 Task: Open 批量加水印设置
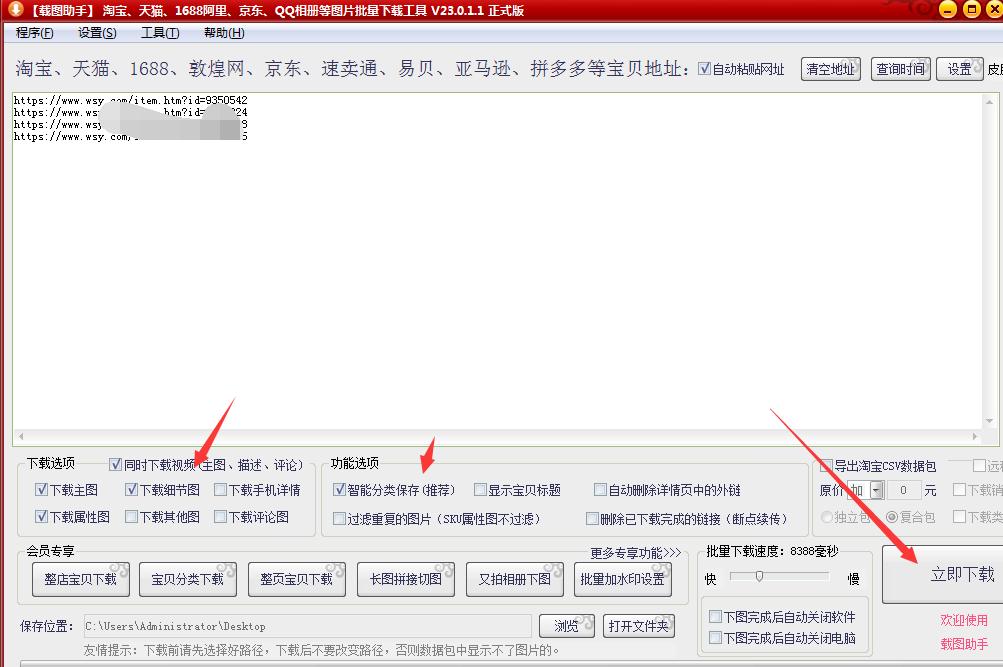(x=622, y=578)
